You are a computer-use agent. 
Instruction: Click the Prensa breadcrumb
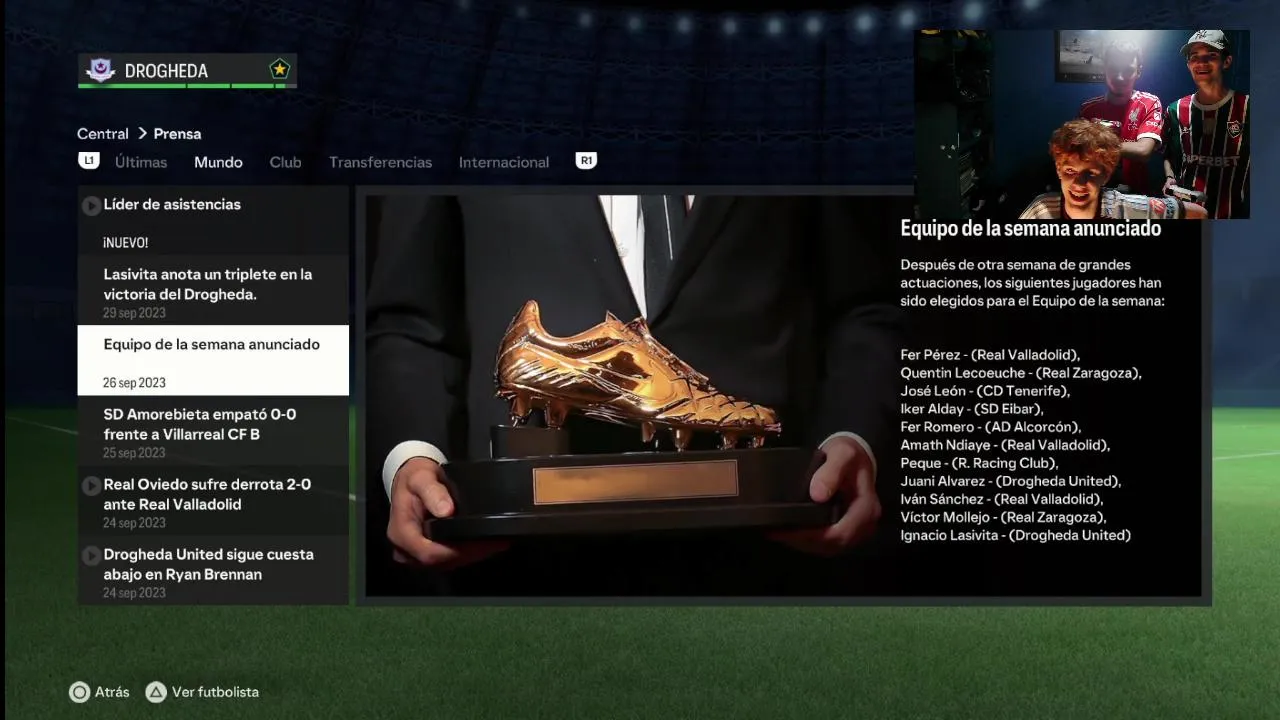coord(177,133)
